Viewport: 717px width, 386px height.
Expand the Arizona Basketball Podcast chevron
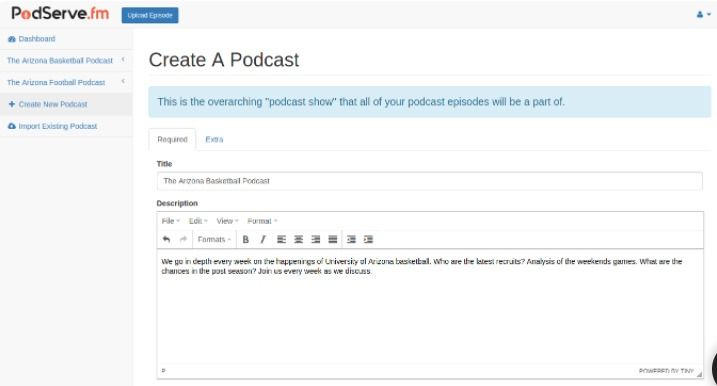(123, 60)
